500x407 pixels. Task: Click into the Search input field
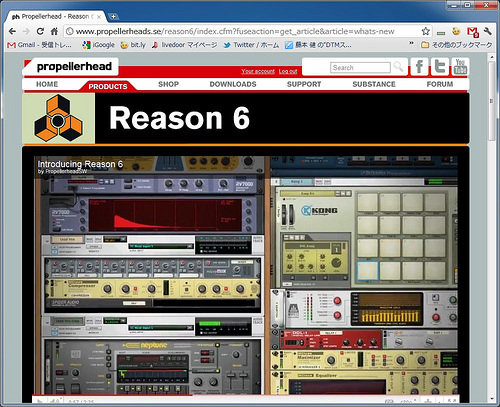pyautogui.click(x=360, y=68)
